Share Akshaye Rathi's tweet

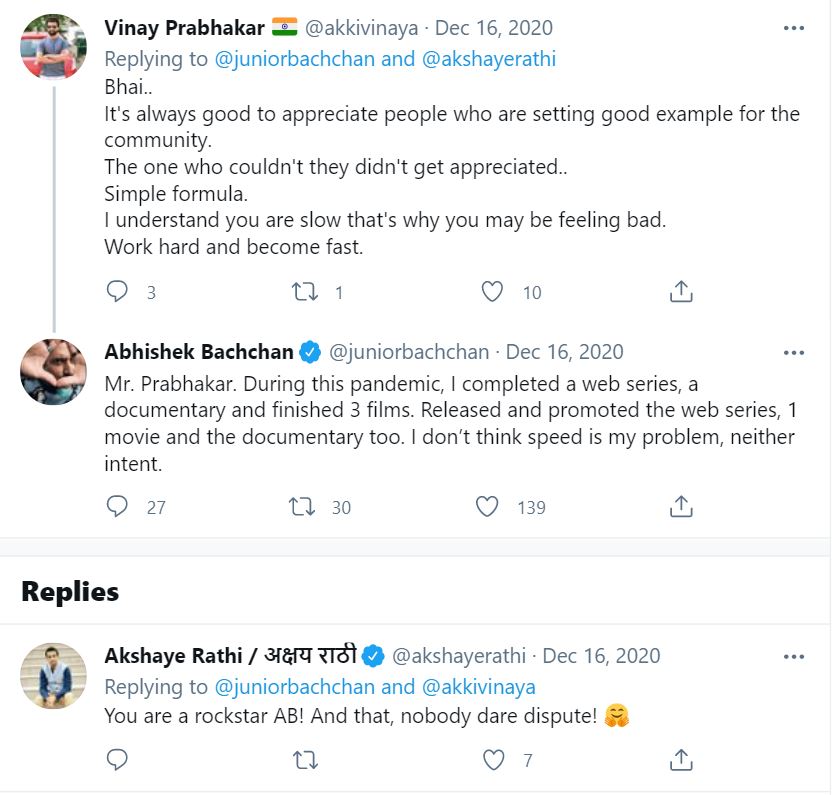coord(680,760)
